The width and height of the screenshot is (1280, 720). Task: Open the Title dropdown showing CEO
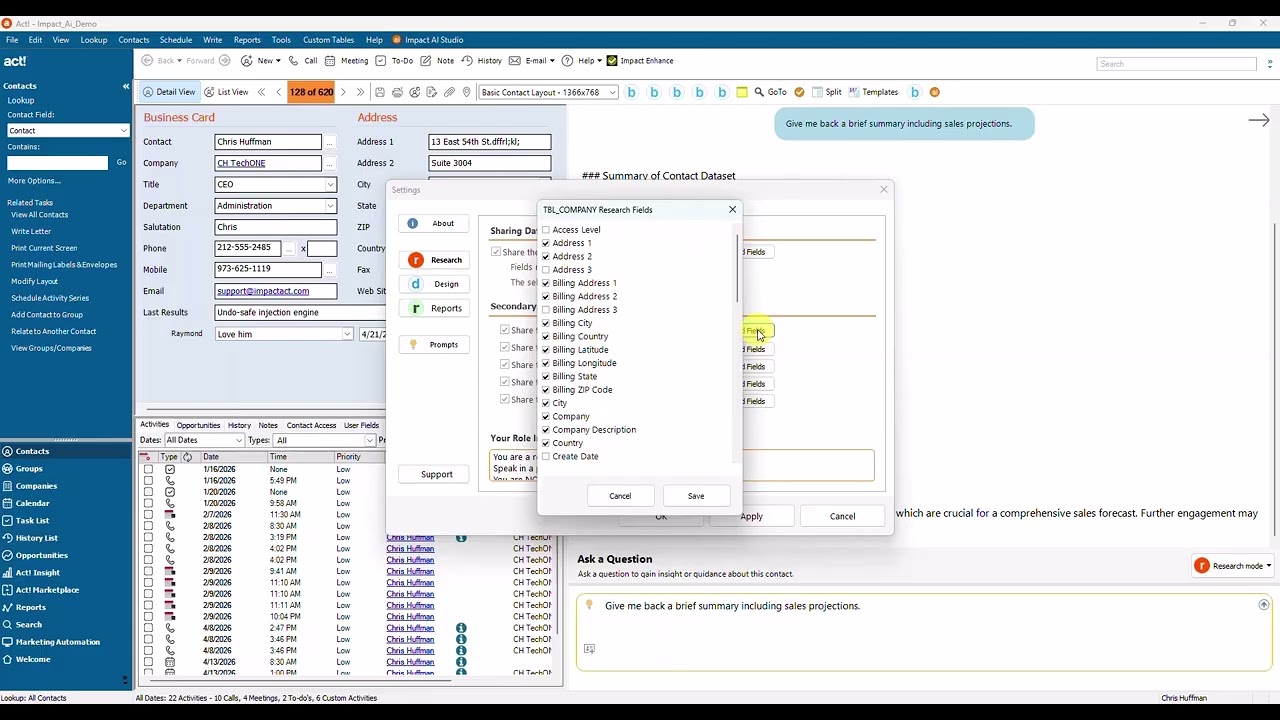pyautogui.click(x=330, y=185)
